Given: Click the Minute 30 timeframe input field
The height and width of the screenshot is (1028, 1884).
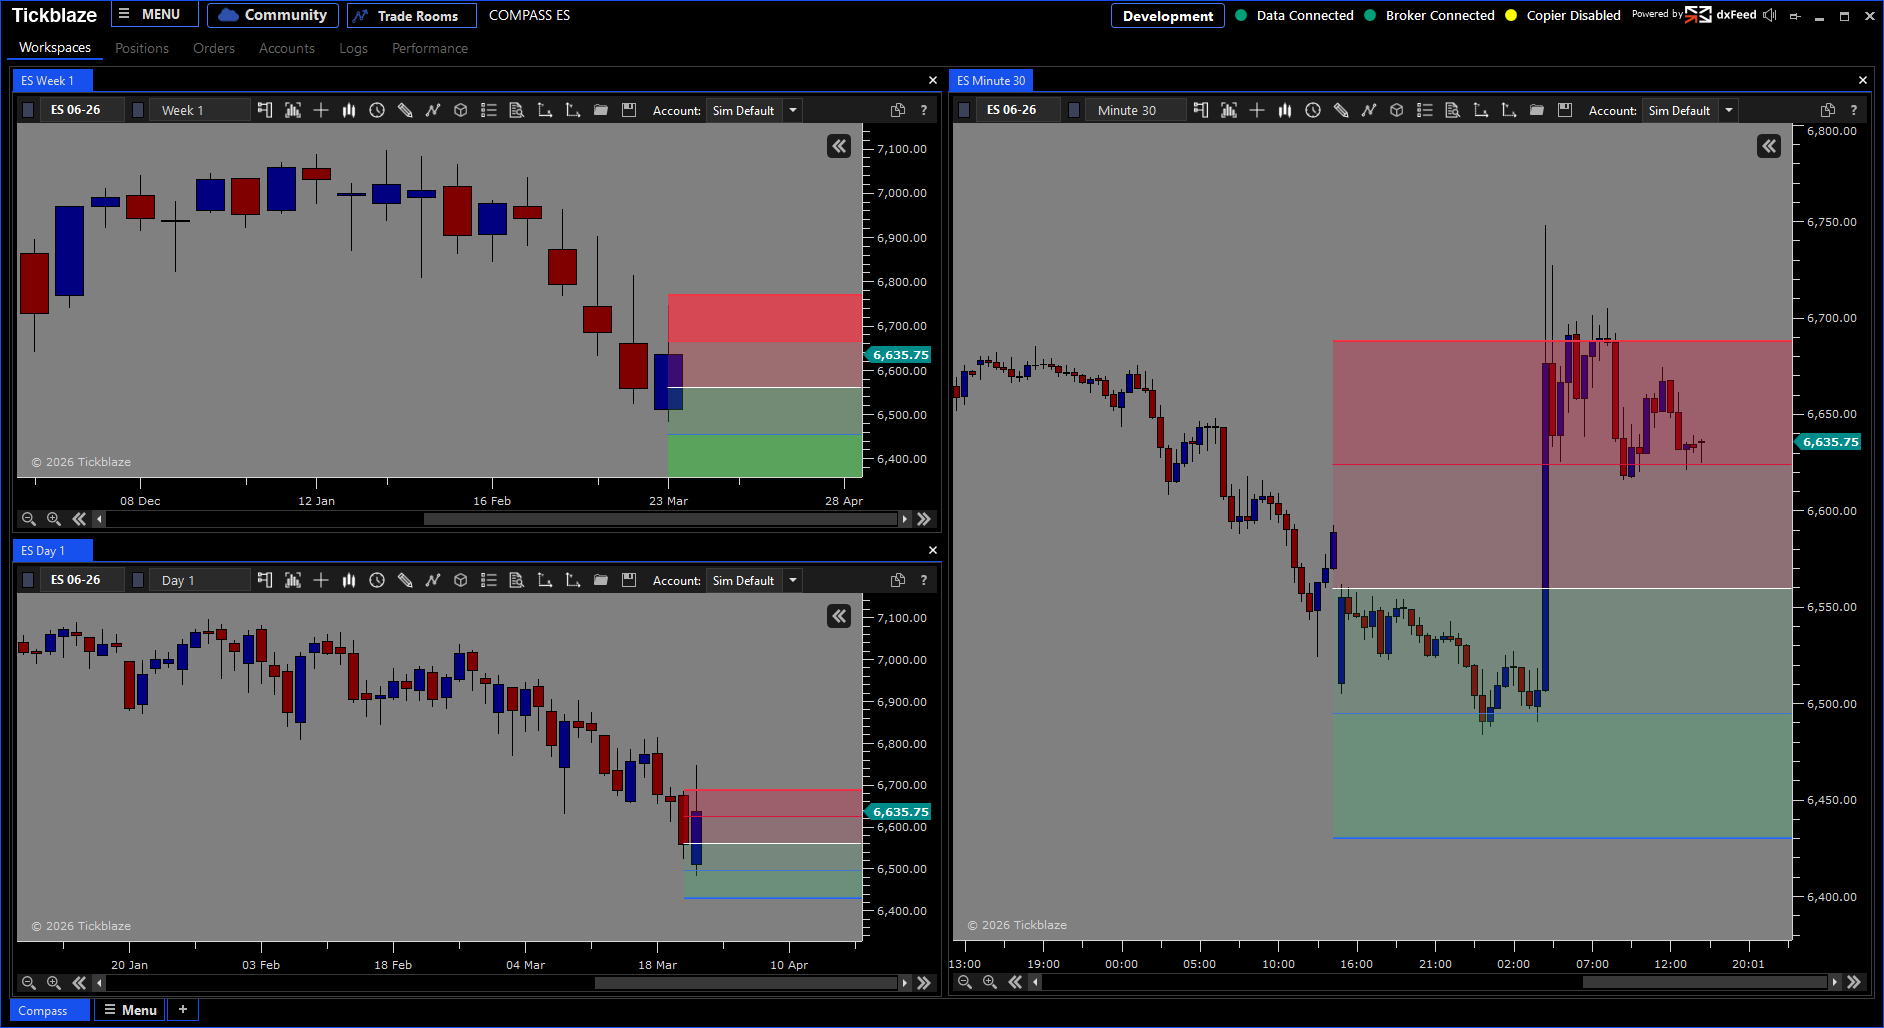Looking at the screenshot, I should [x=1135, y=110].
